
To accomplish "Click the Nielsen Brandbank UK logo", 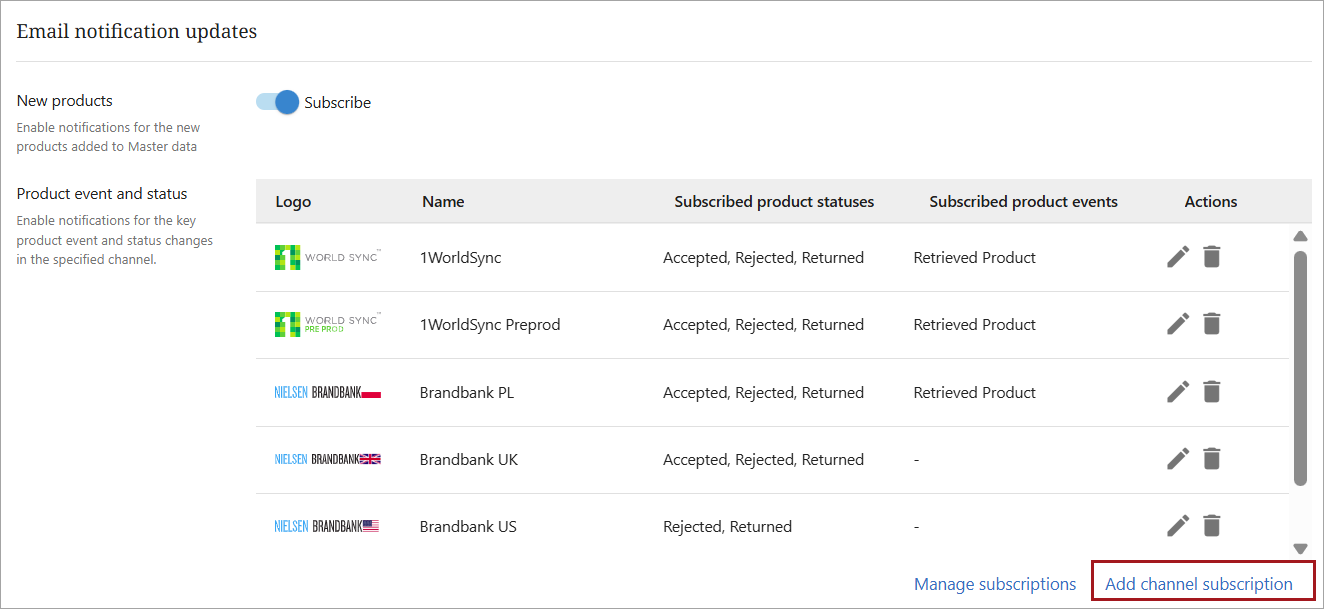I will pos(327,459).
